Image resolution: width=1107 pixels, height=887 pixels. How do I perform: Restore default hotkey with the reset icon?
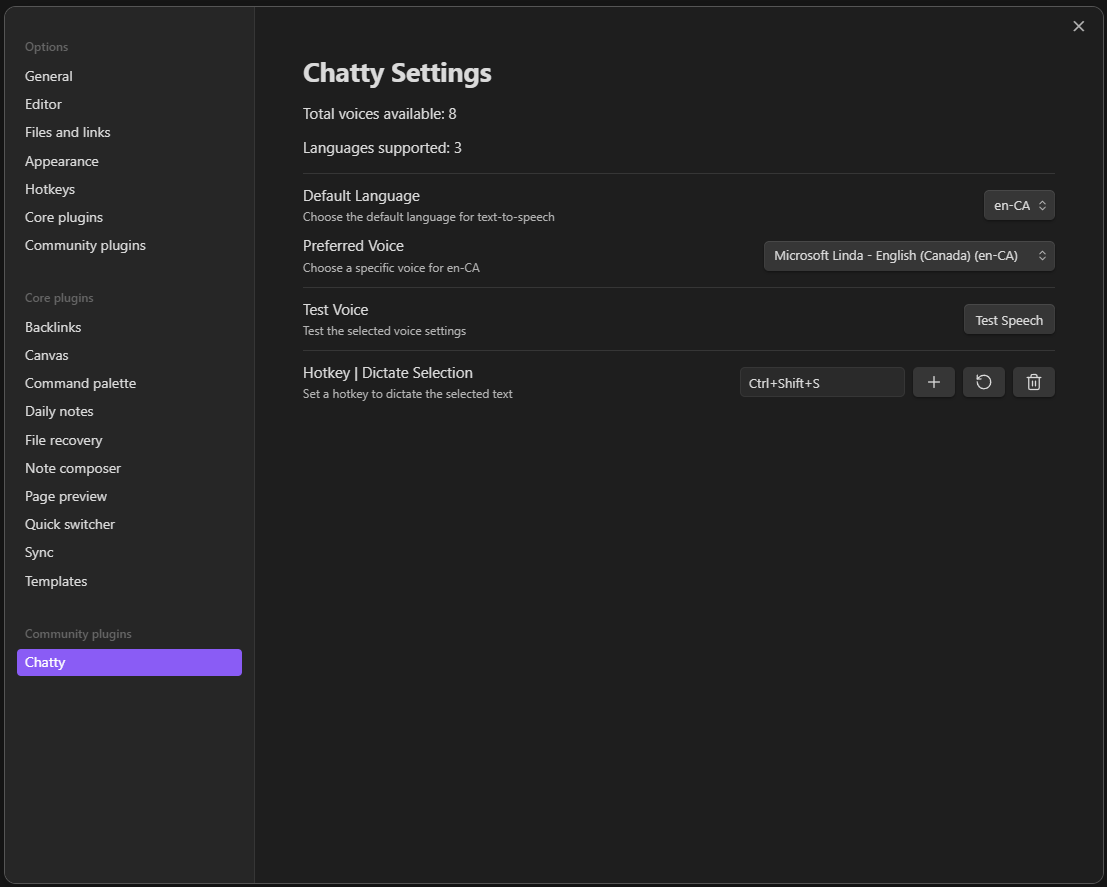pyautogui.click(x=983, y=382)
